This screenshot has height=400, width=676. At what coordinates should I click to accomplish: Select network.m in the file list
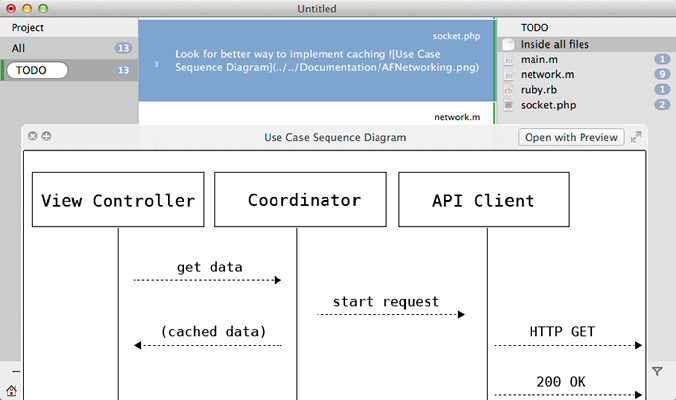point(586,75)
